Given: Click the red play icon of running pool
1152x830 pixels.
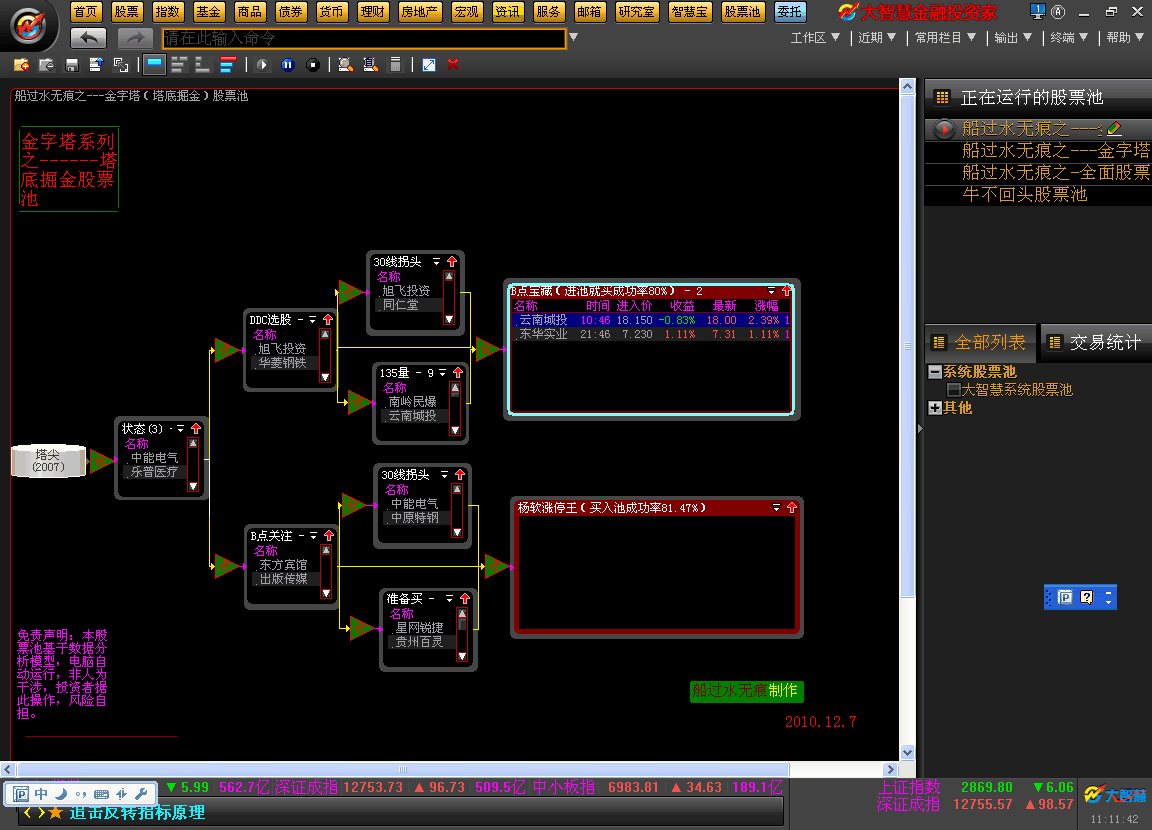Looking at the screenshot, I should click(944, 129).
